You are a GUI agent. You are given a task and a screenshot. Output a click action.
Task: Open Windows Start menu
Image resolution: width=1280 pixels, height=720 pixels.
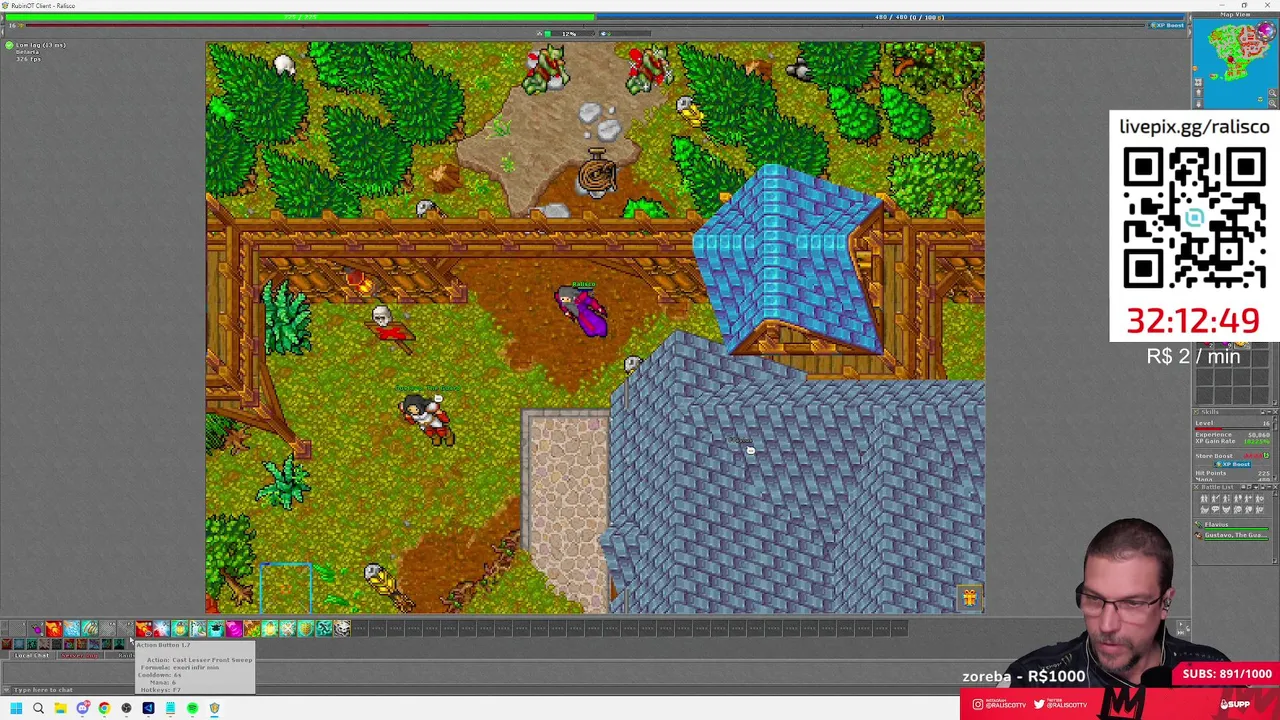16,708
